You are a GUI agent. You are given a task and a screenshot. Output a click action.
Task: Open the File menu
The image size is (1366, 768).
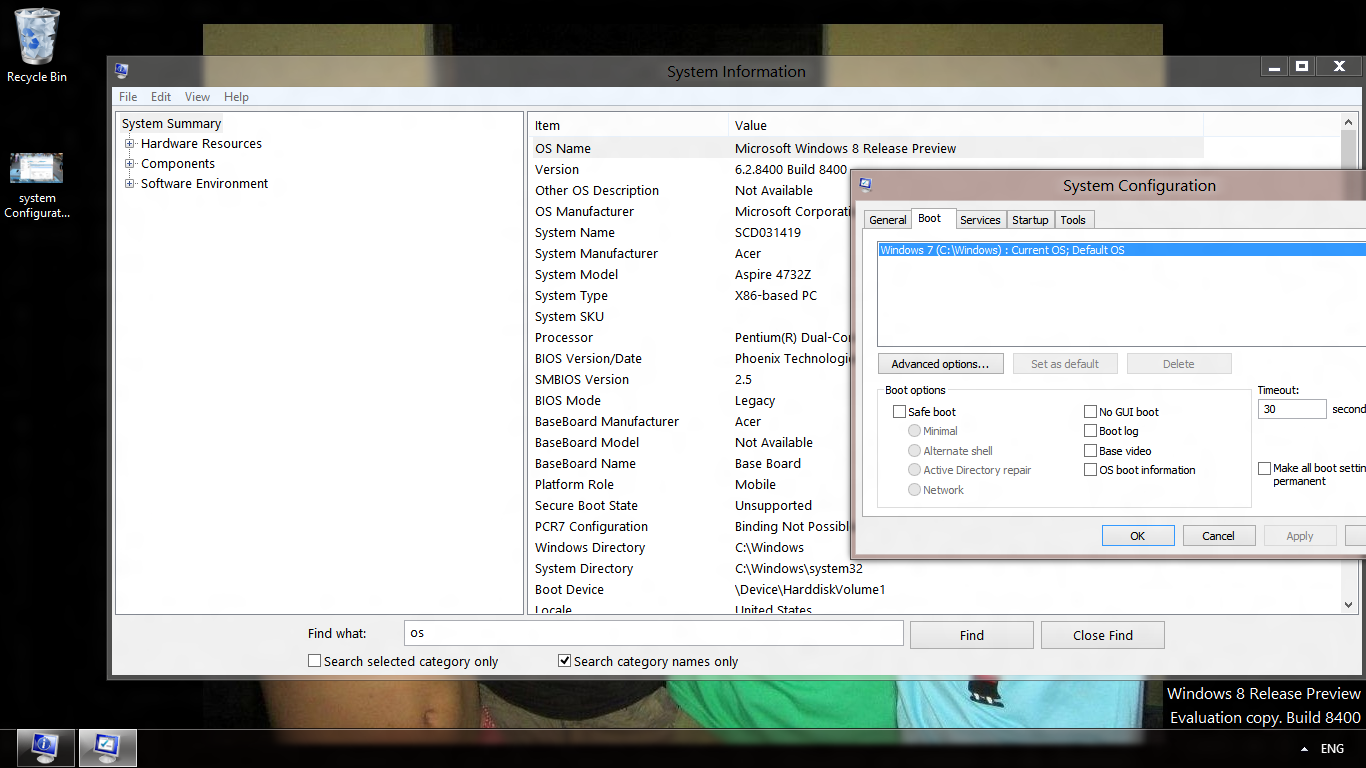pos(128,97)
